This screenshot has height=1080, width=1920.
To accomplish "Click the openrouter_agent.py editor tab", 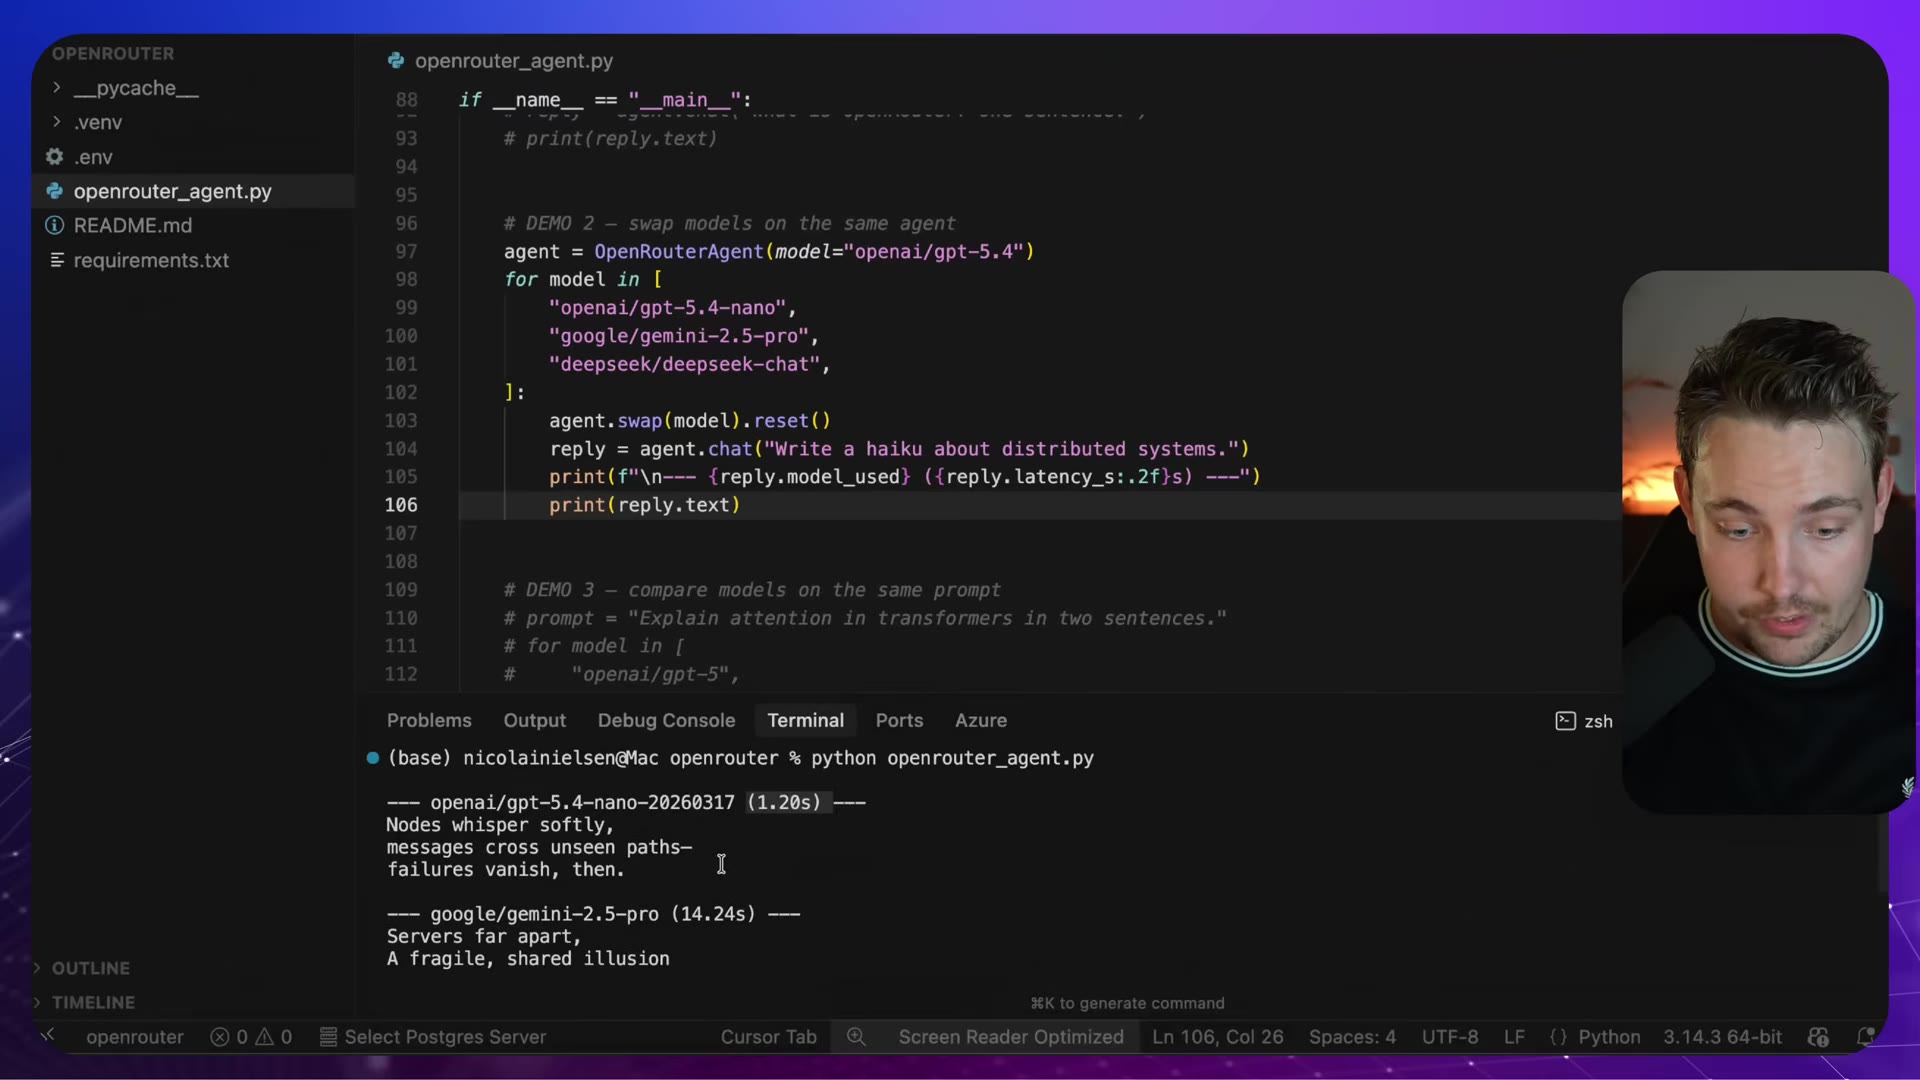I will point(501,61).
